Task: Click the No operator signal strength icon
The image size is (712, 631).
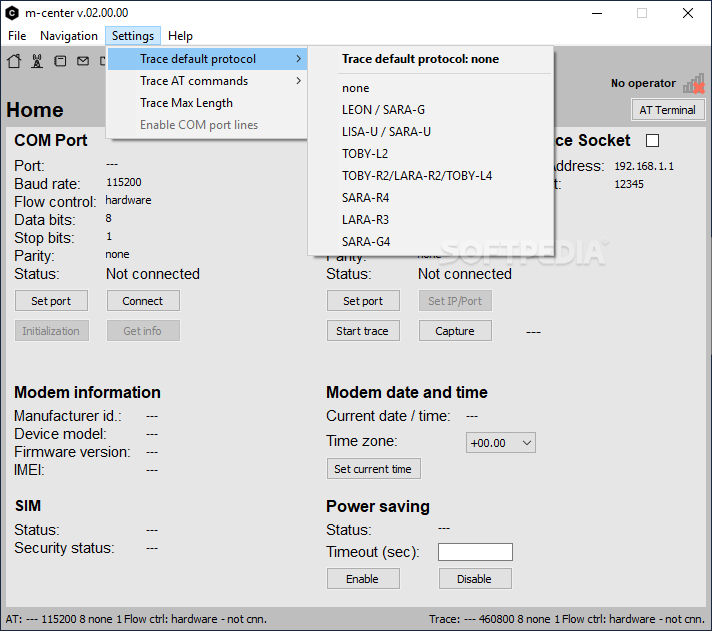Action: pos(693,84)
